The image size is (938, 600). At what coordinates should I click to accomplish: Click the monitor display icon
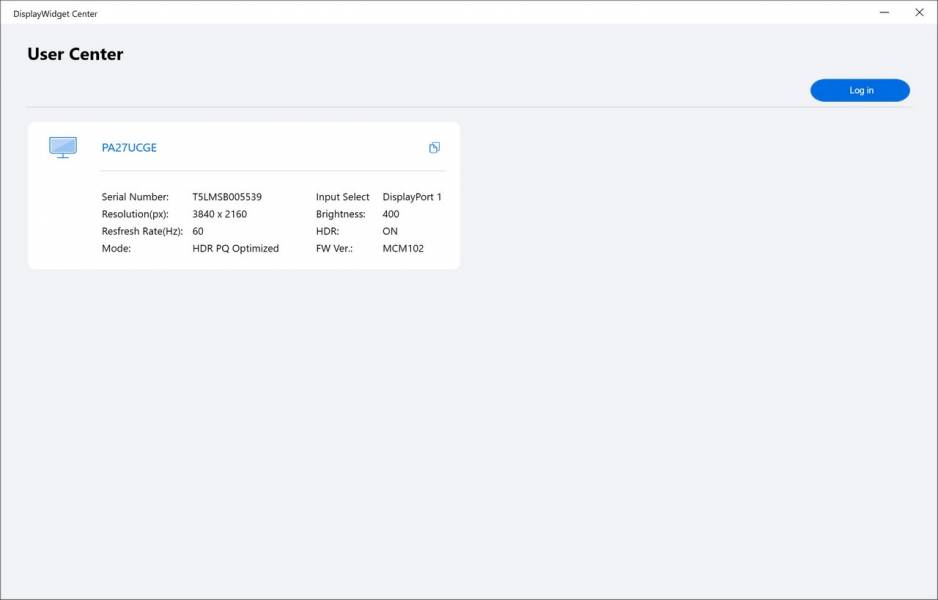click(x=63, y=148)
